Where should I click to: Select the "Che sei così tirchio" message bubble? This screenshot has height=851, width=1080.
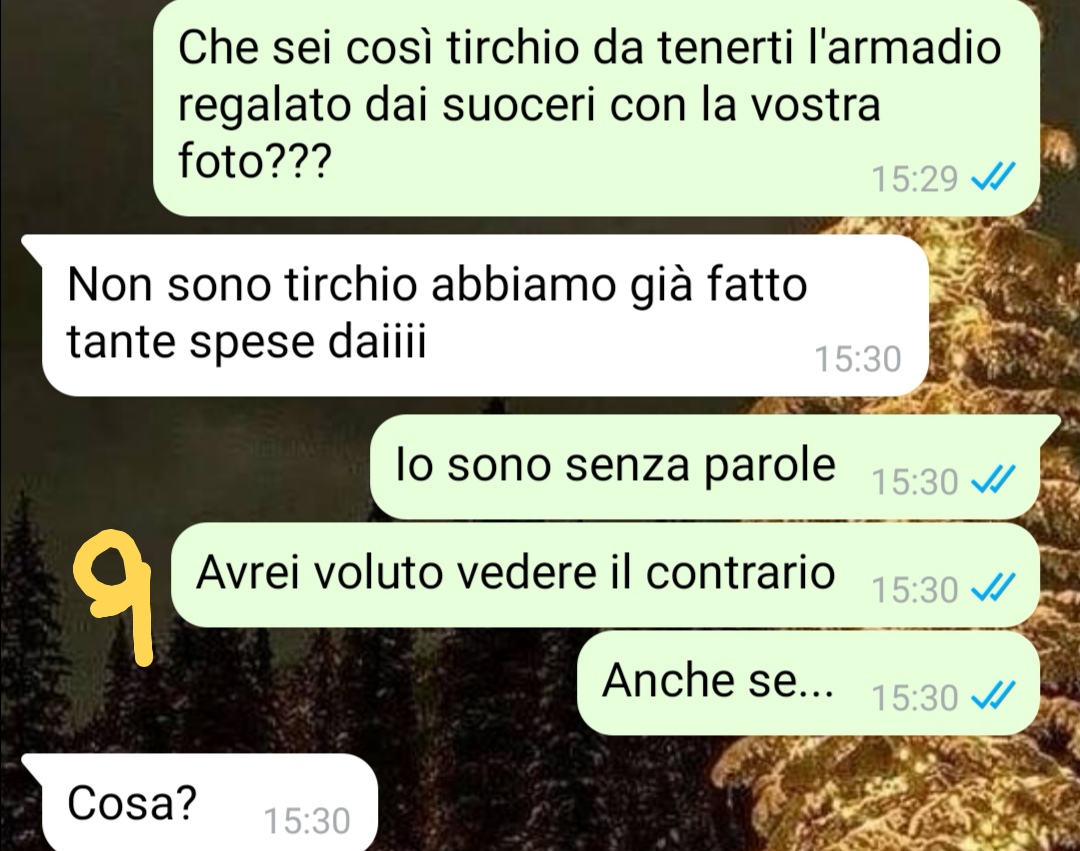595,107
